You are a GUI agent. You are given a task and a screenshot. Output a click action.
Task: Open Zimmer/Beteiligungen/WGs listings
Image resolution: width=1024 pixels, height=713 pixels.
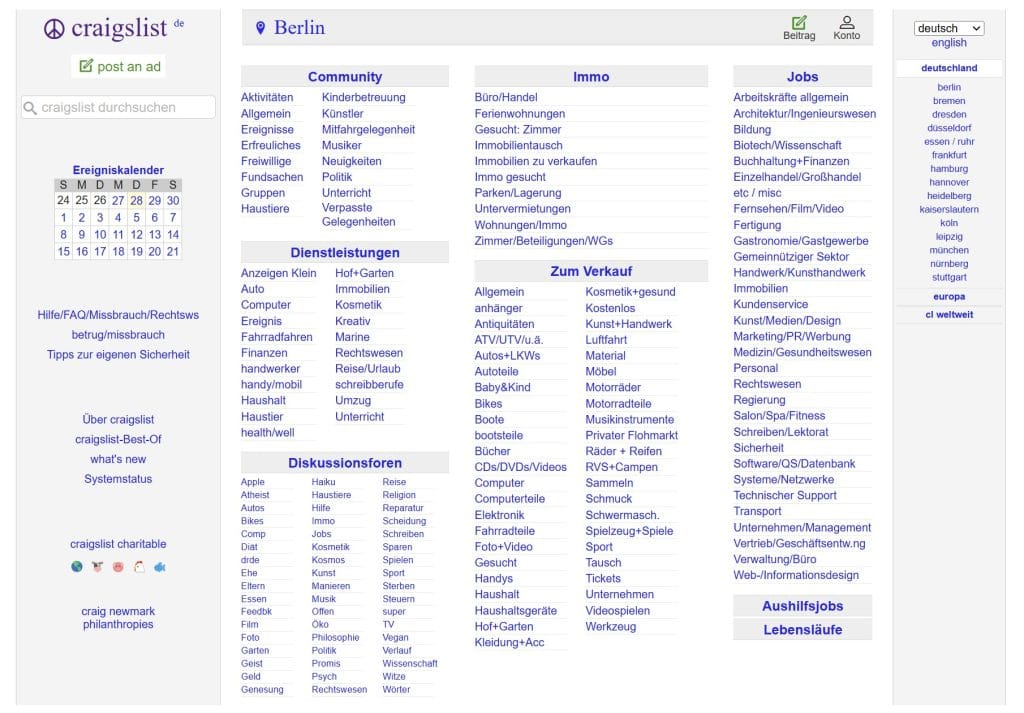[x=543, y=241]
